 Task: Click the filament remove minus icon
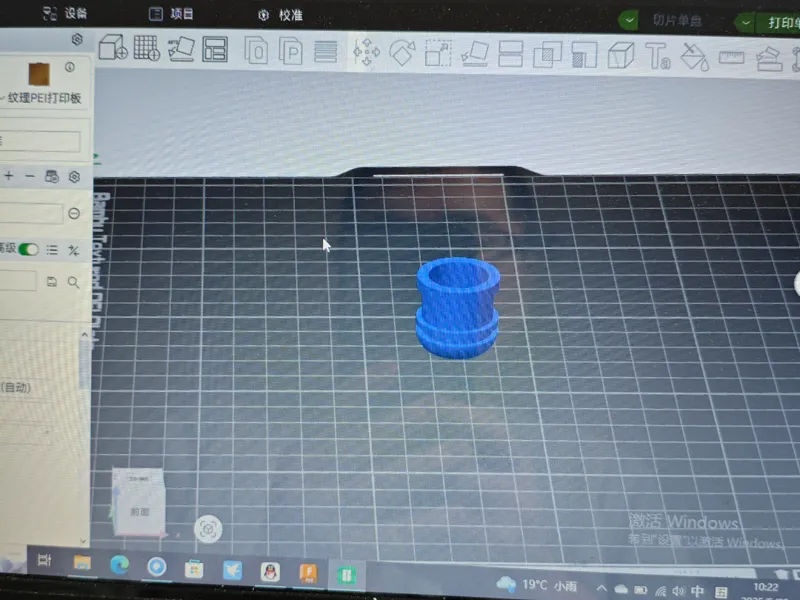tap(30, 176)
